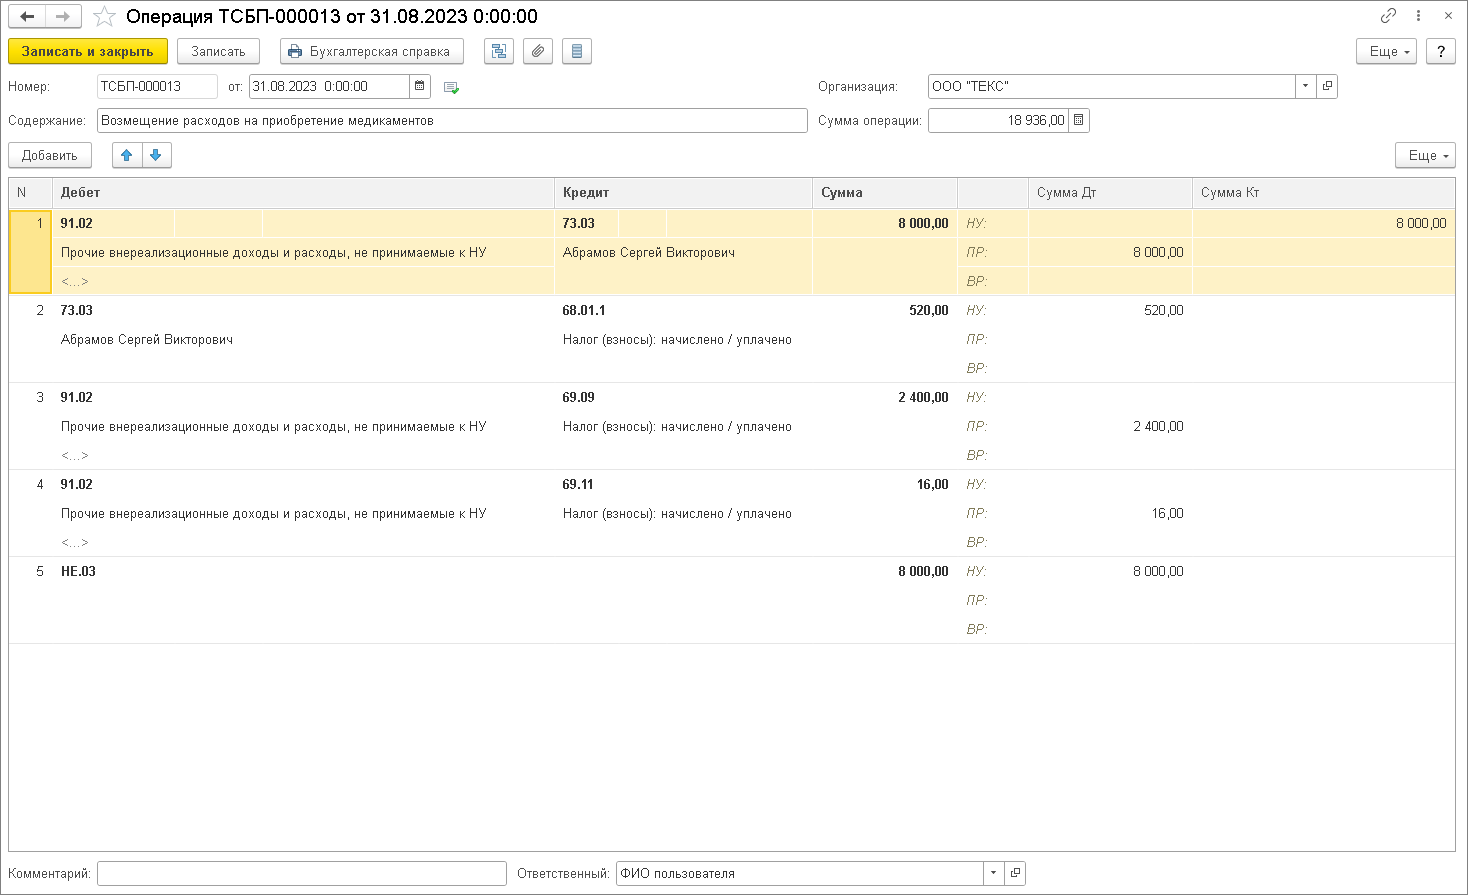The image size is (1468, 895).
Task: Open the organization ООО "ТЕКС" card
Action: point(1327,86)
